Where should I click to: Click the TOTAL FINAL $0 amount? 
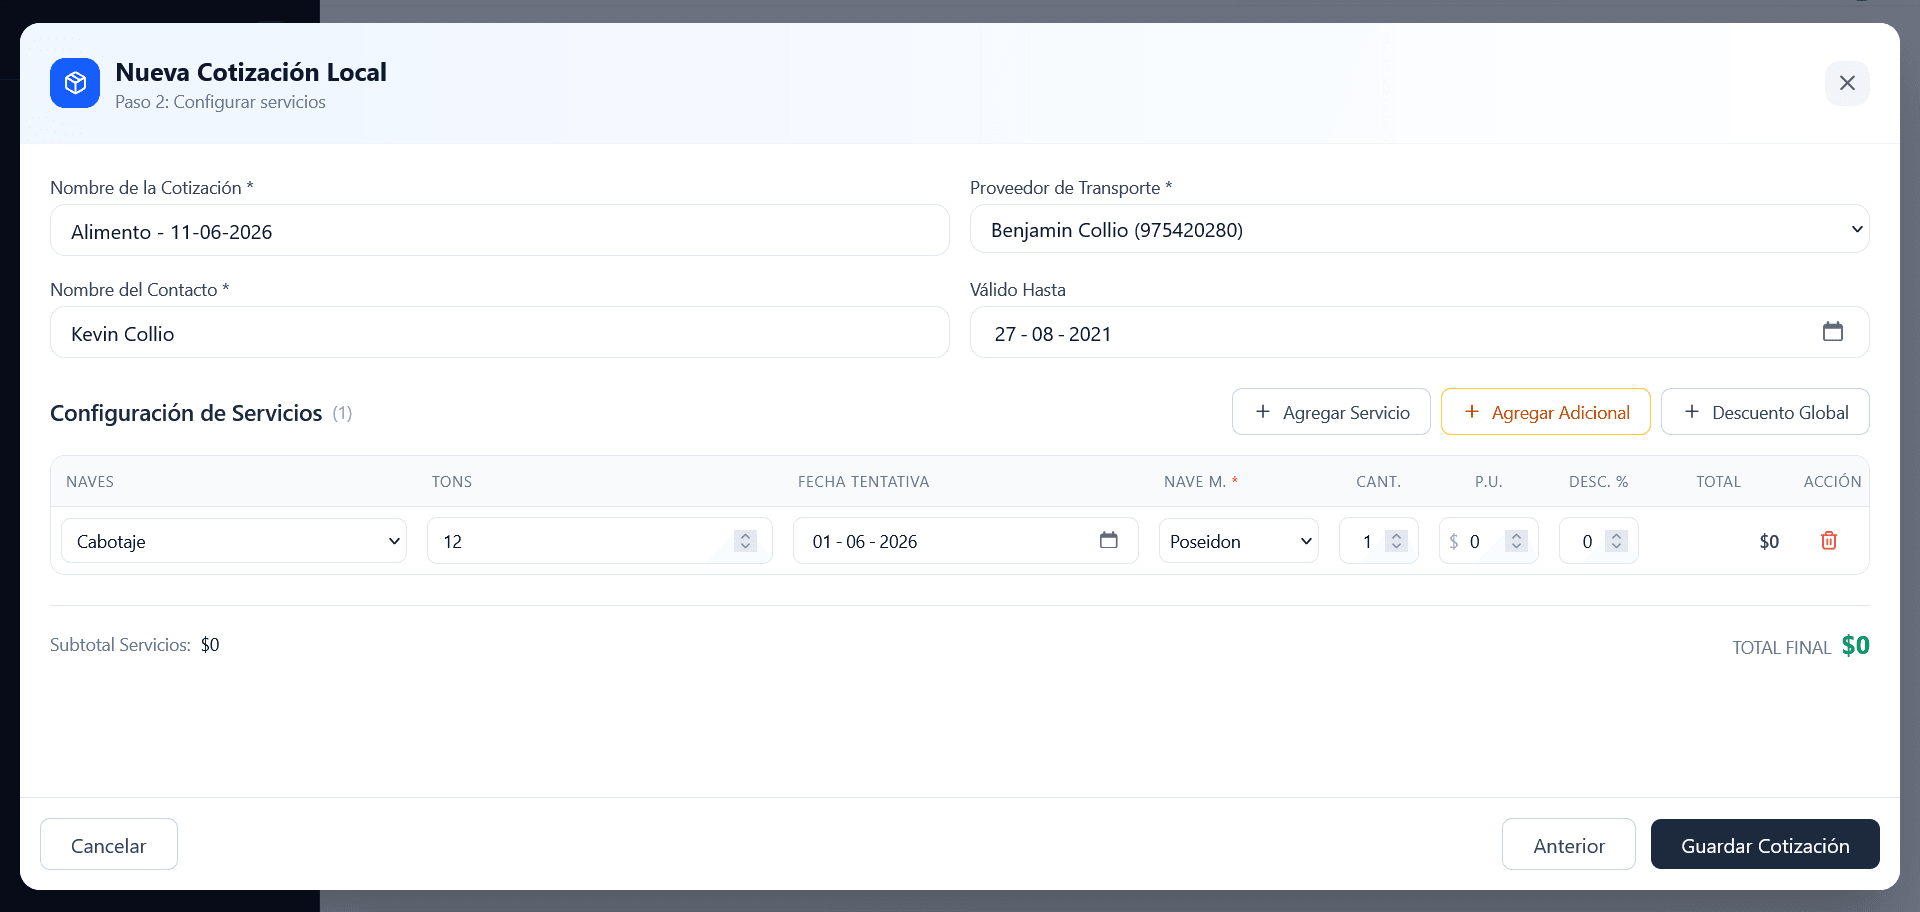1856,645
